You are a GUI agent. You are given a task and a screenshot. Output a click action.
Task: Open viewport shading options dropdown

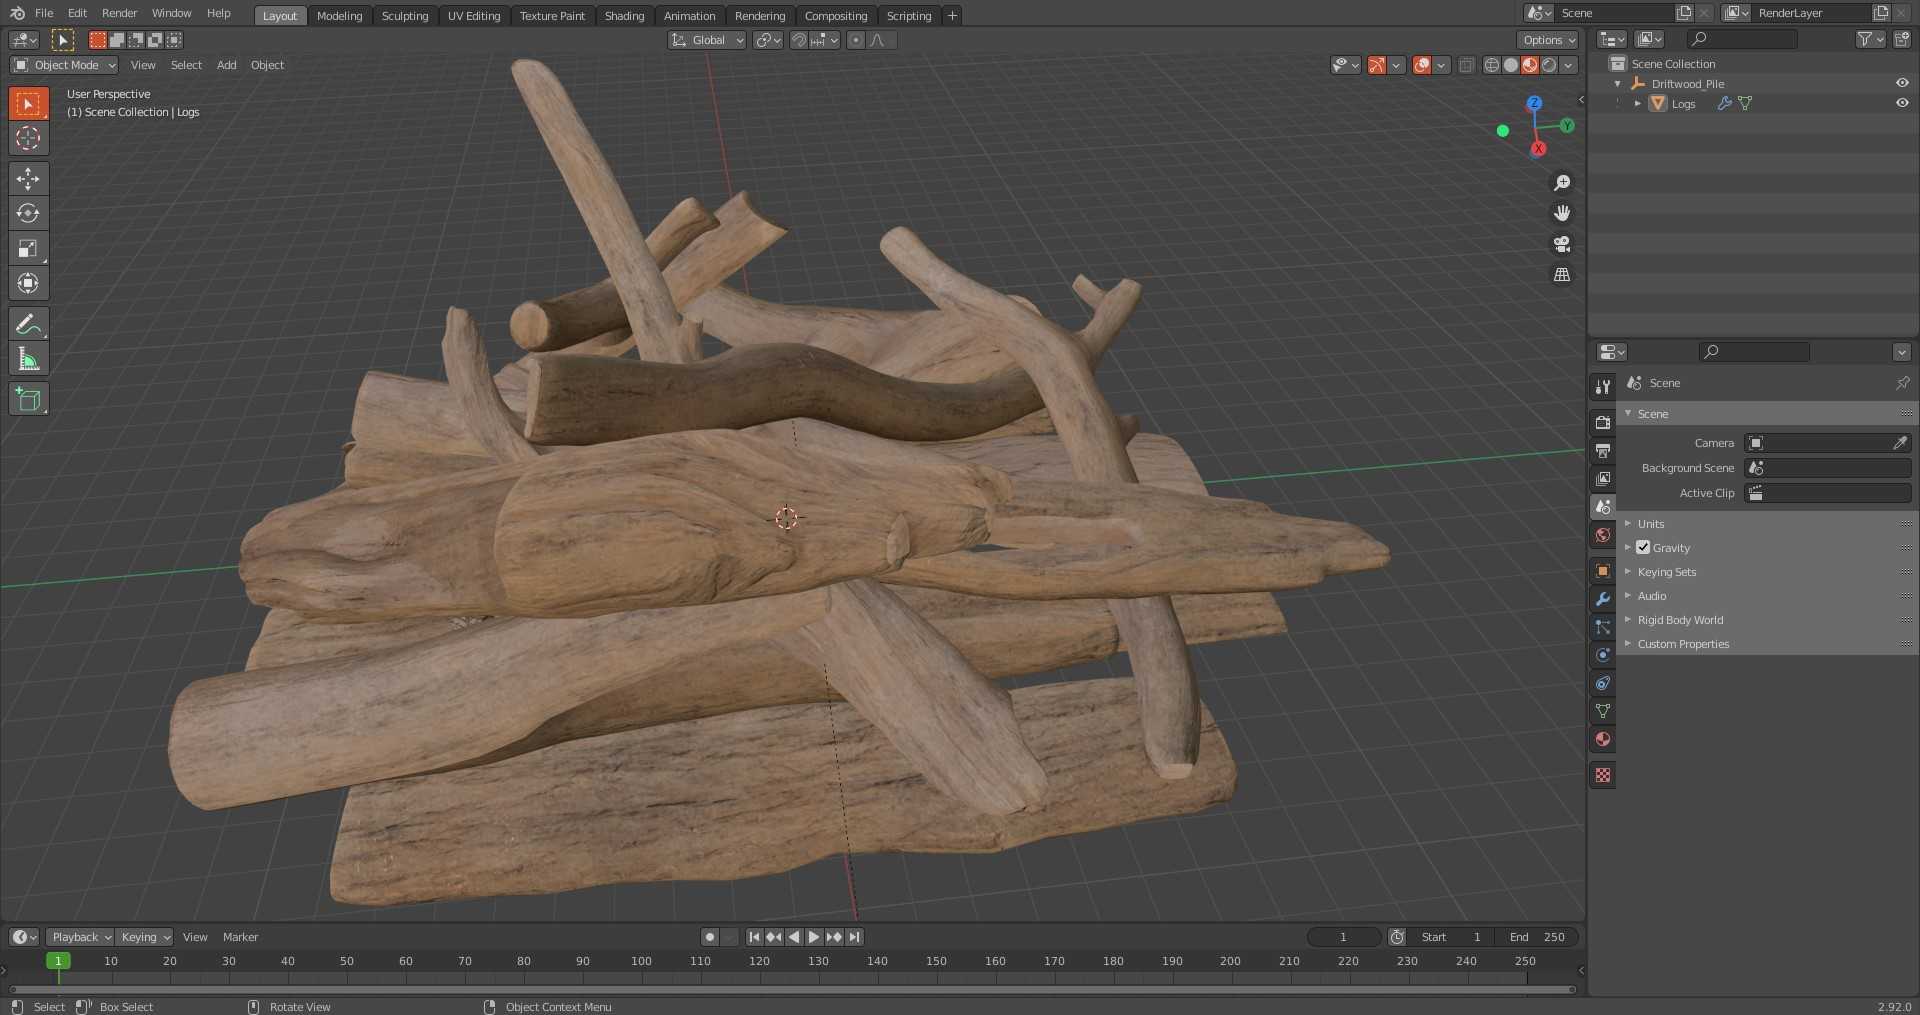pyautogui.click(x=1569, y=65)
